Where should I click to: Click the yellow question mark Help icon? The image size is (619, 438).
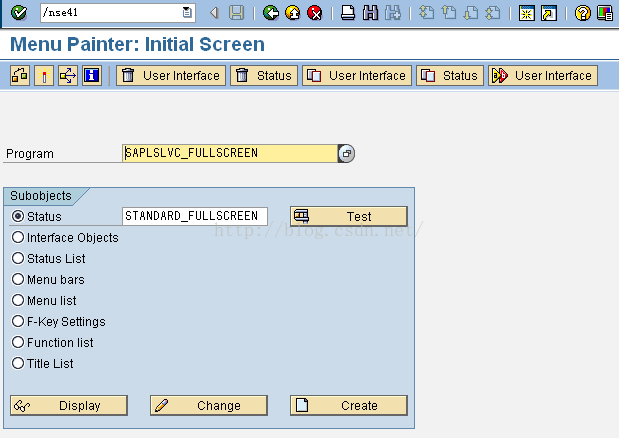pyautogui.click(x=583, y=13)
